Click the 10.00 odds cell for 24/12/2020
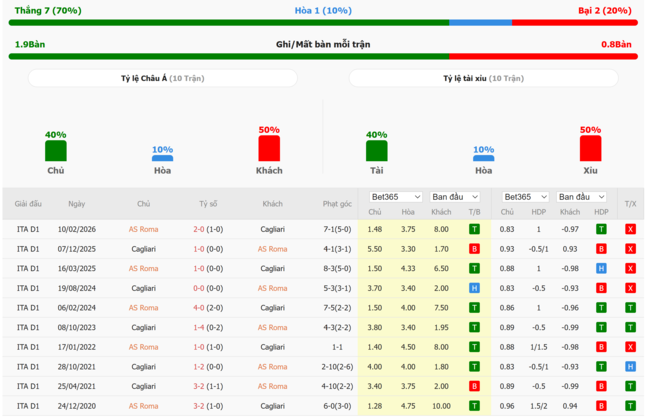The image size is (650, 419). pos(441,406)
